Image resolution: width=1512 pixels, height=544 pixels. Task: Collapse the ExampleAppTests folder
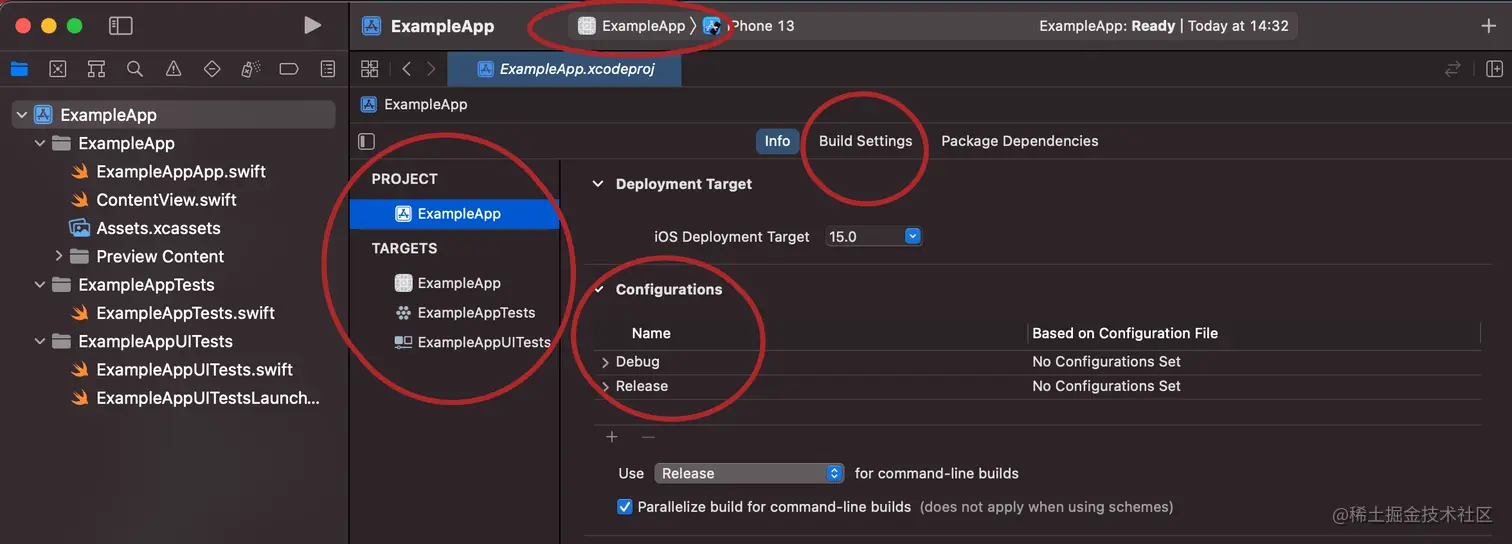[39, 285]
